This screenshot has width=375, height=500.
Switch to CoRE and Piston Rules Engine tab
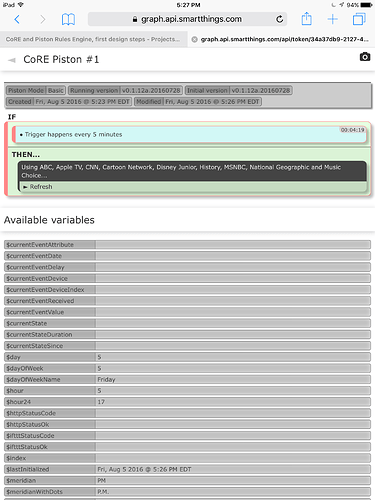93,39
